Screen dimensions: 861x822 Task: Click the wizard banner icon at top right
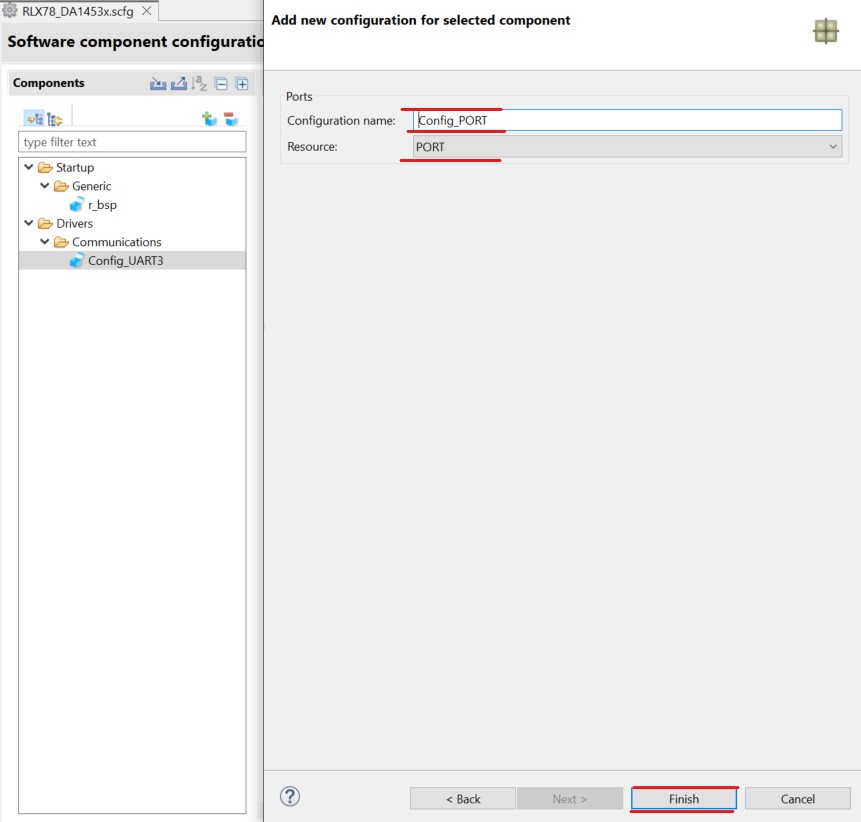(x=825, y=31)
